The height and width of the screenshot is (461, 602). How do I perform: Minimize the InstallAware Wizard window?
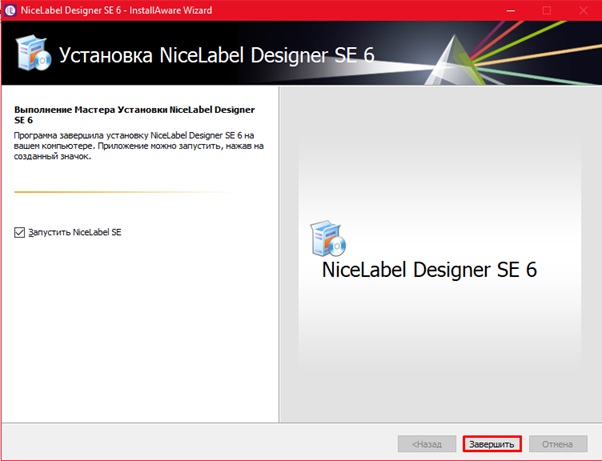pos(511,10)
